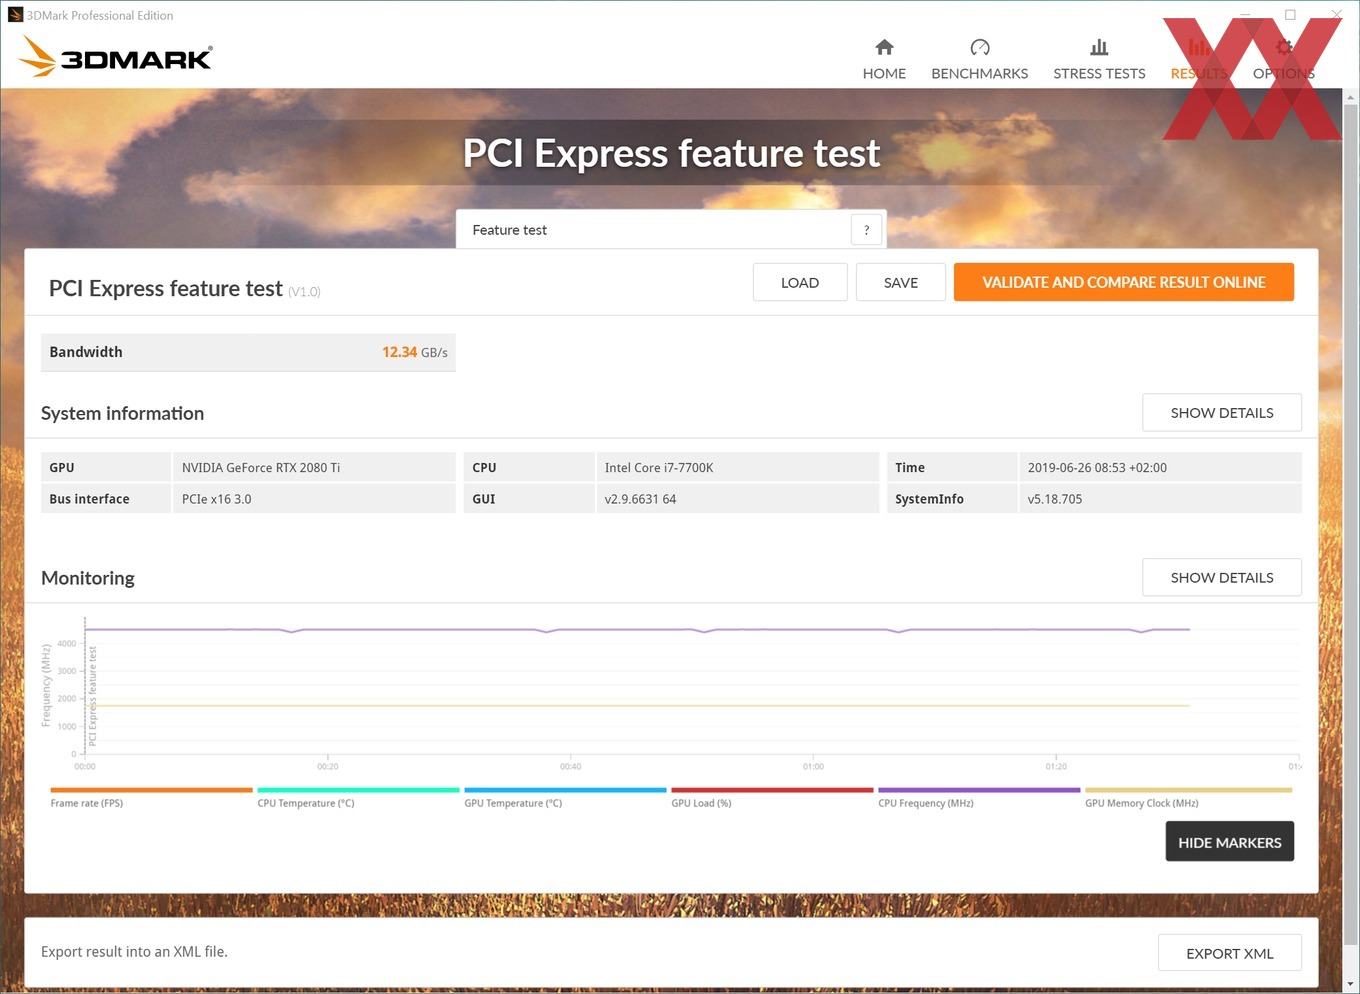This screenshot has height=994, width=1360.
Task: Toggle GPU Load (%) legend
Action: pyautogui.click(x=772, y=796)
